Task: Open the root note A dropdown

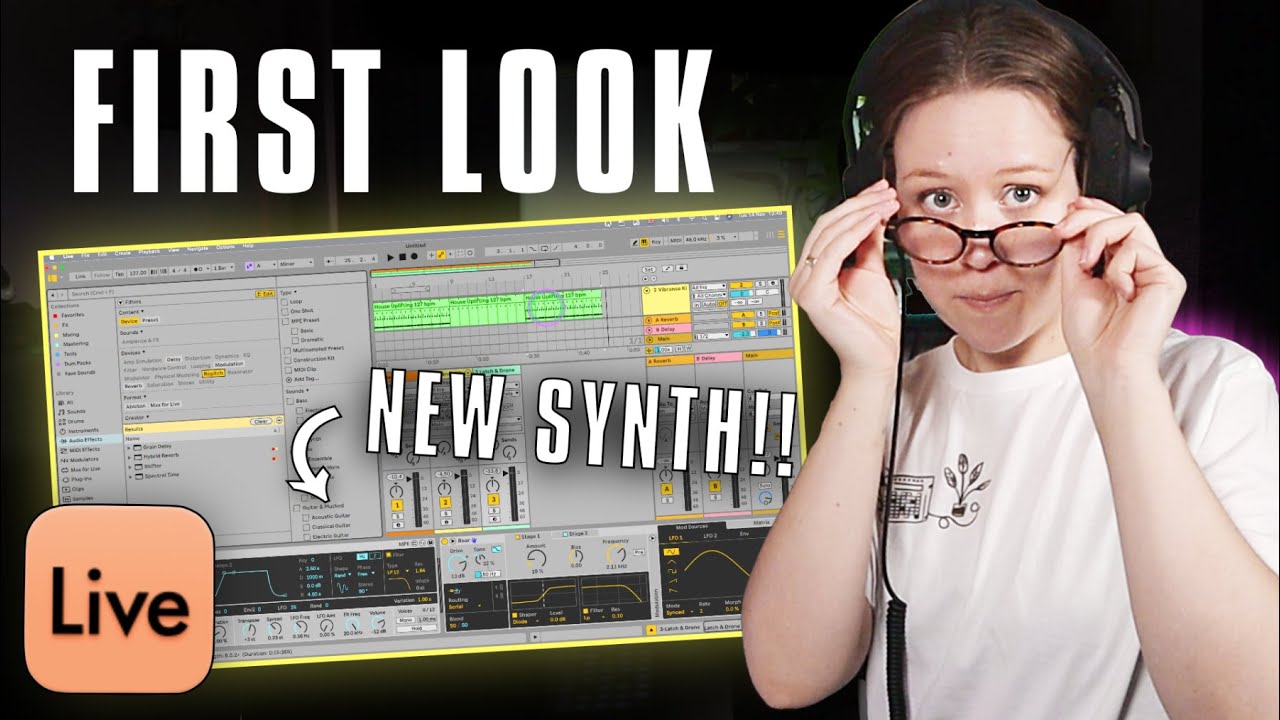Action: [x=266, y=265]
